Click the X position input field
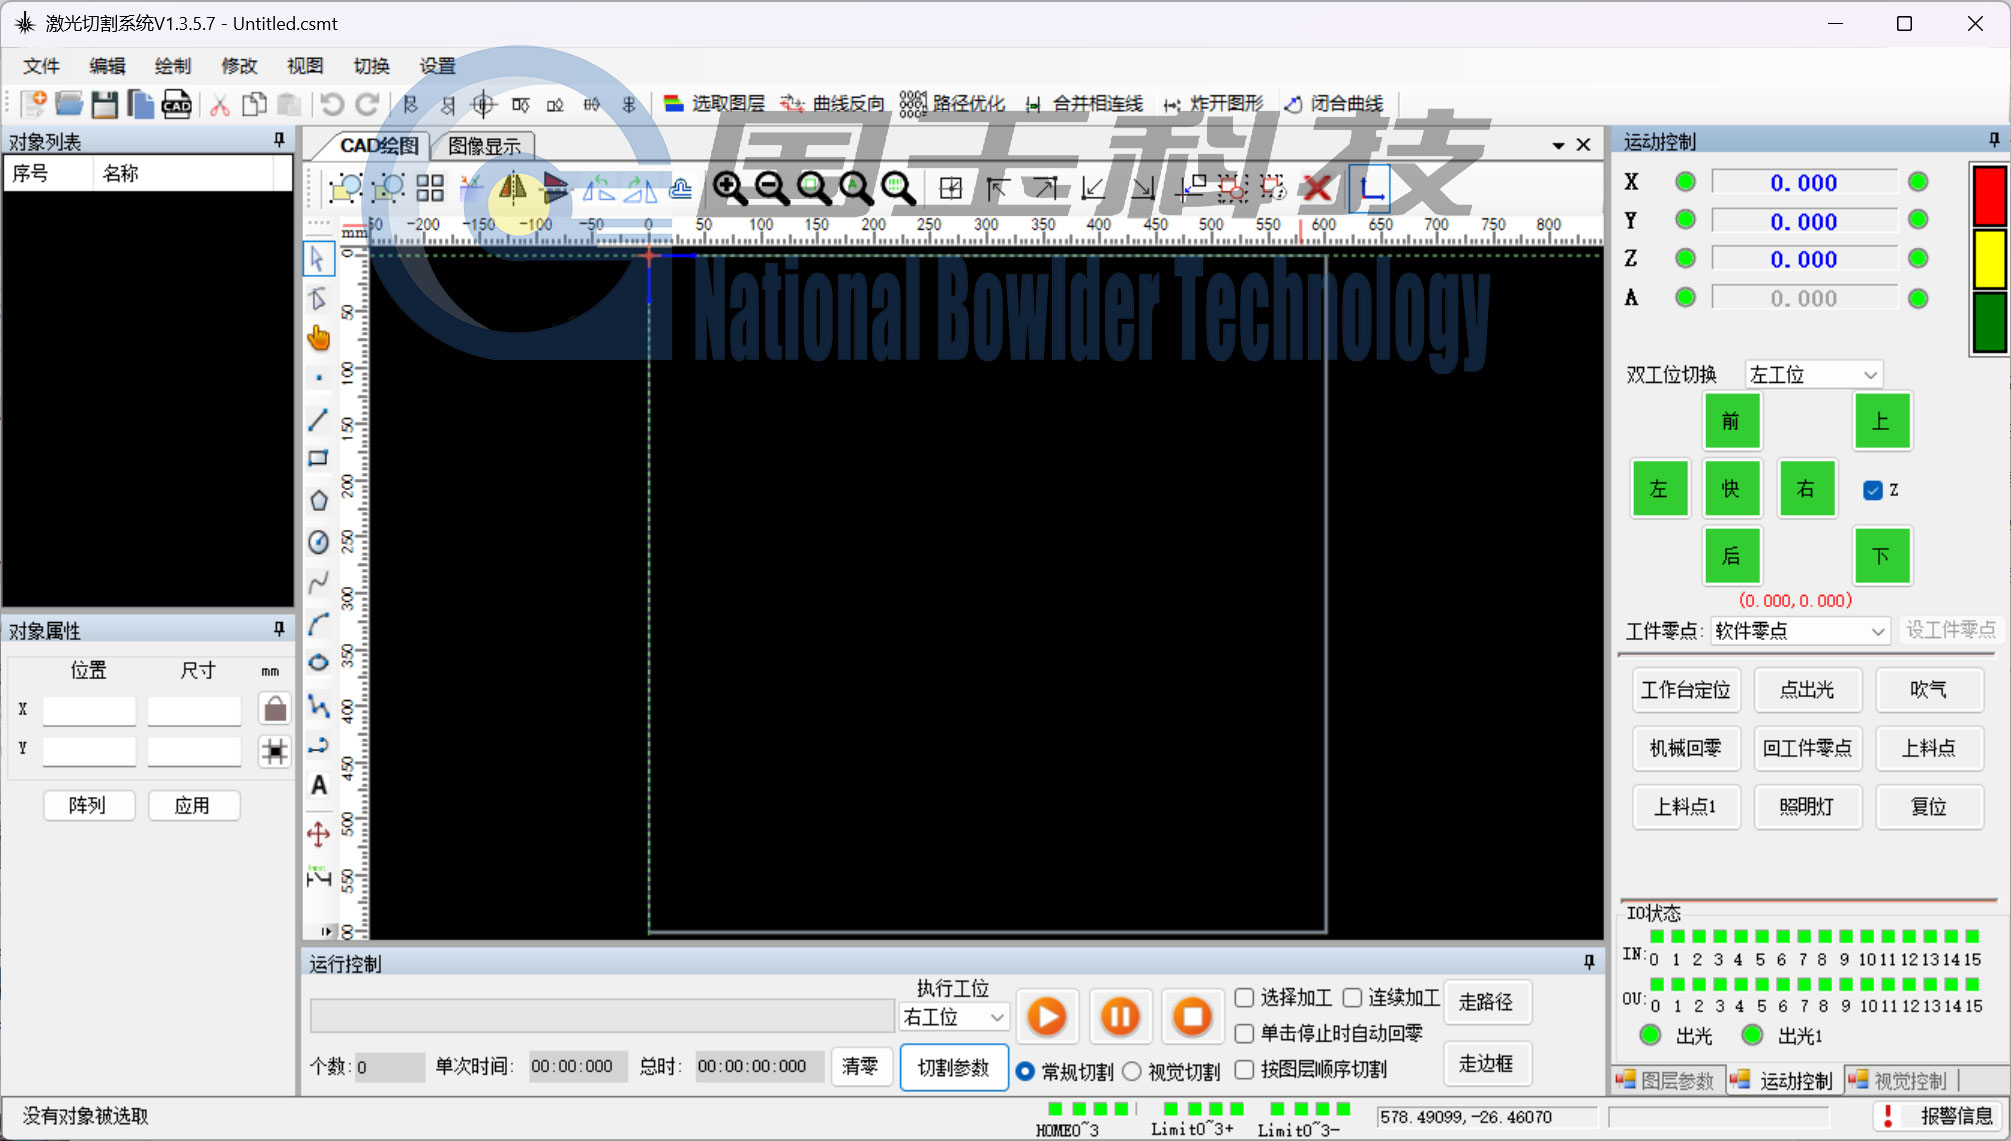The width and height of the screenshot is (2011, 1141). point(89,710)
